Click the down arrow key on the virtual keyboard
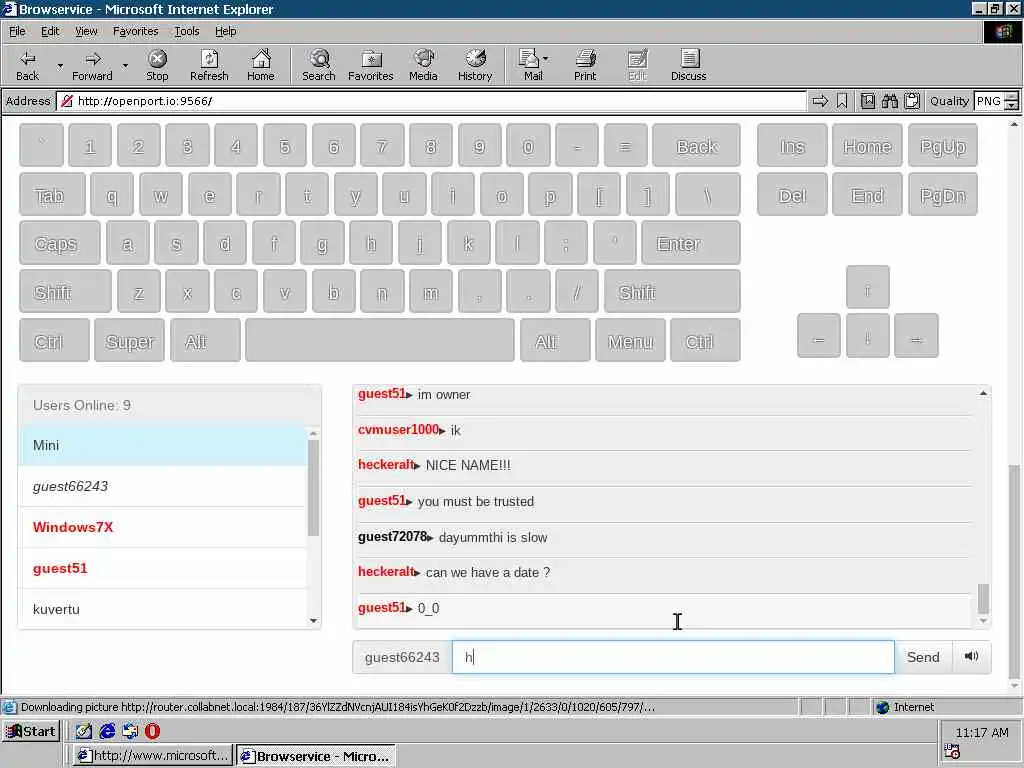 pos(867,336)
